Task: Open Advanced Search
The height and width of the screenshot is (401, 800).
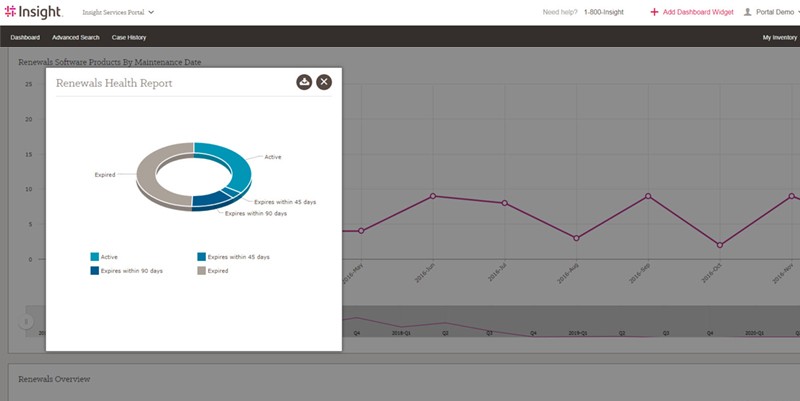Action: tap(76, 37)
